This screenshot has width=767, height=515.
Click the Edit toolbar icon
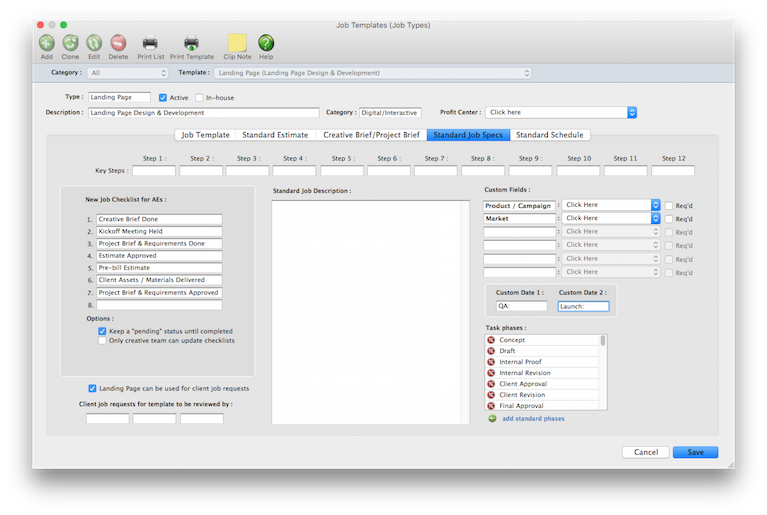(94, 43)
